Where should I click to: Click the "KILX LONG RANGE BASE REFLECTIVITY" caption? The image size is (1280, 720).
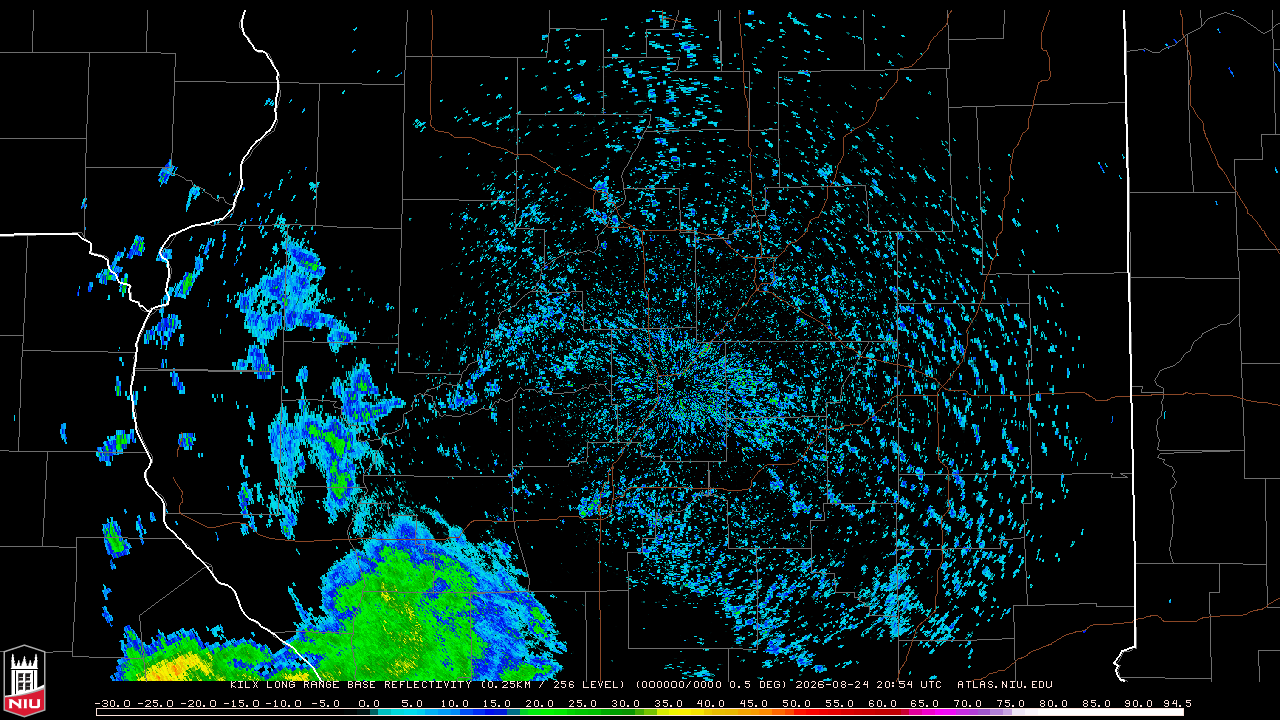click(x=352, y=685)
